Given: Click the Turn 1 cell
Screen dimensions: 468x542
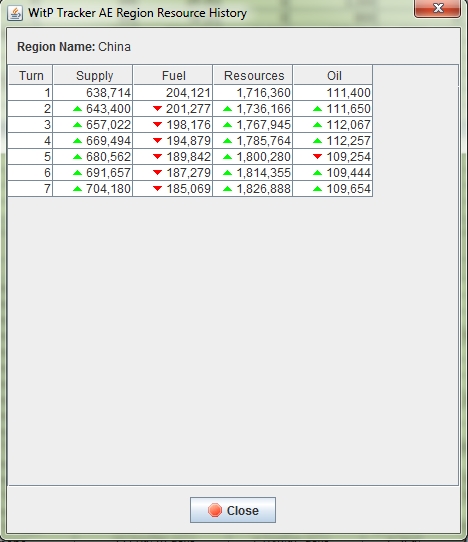Looking at the screenshot, I should pyautogui.click(x=30, y=93).
